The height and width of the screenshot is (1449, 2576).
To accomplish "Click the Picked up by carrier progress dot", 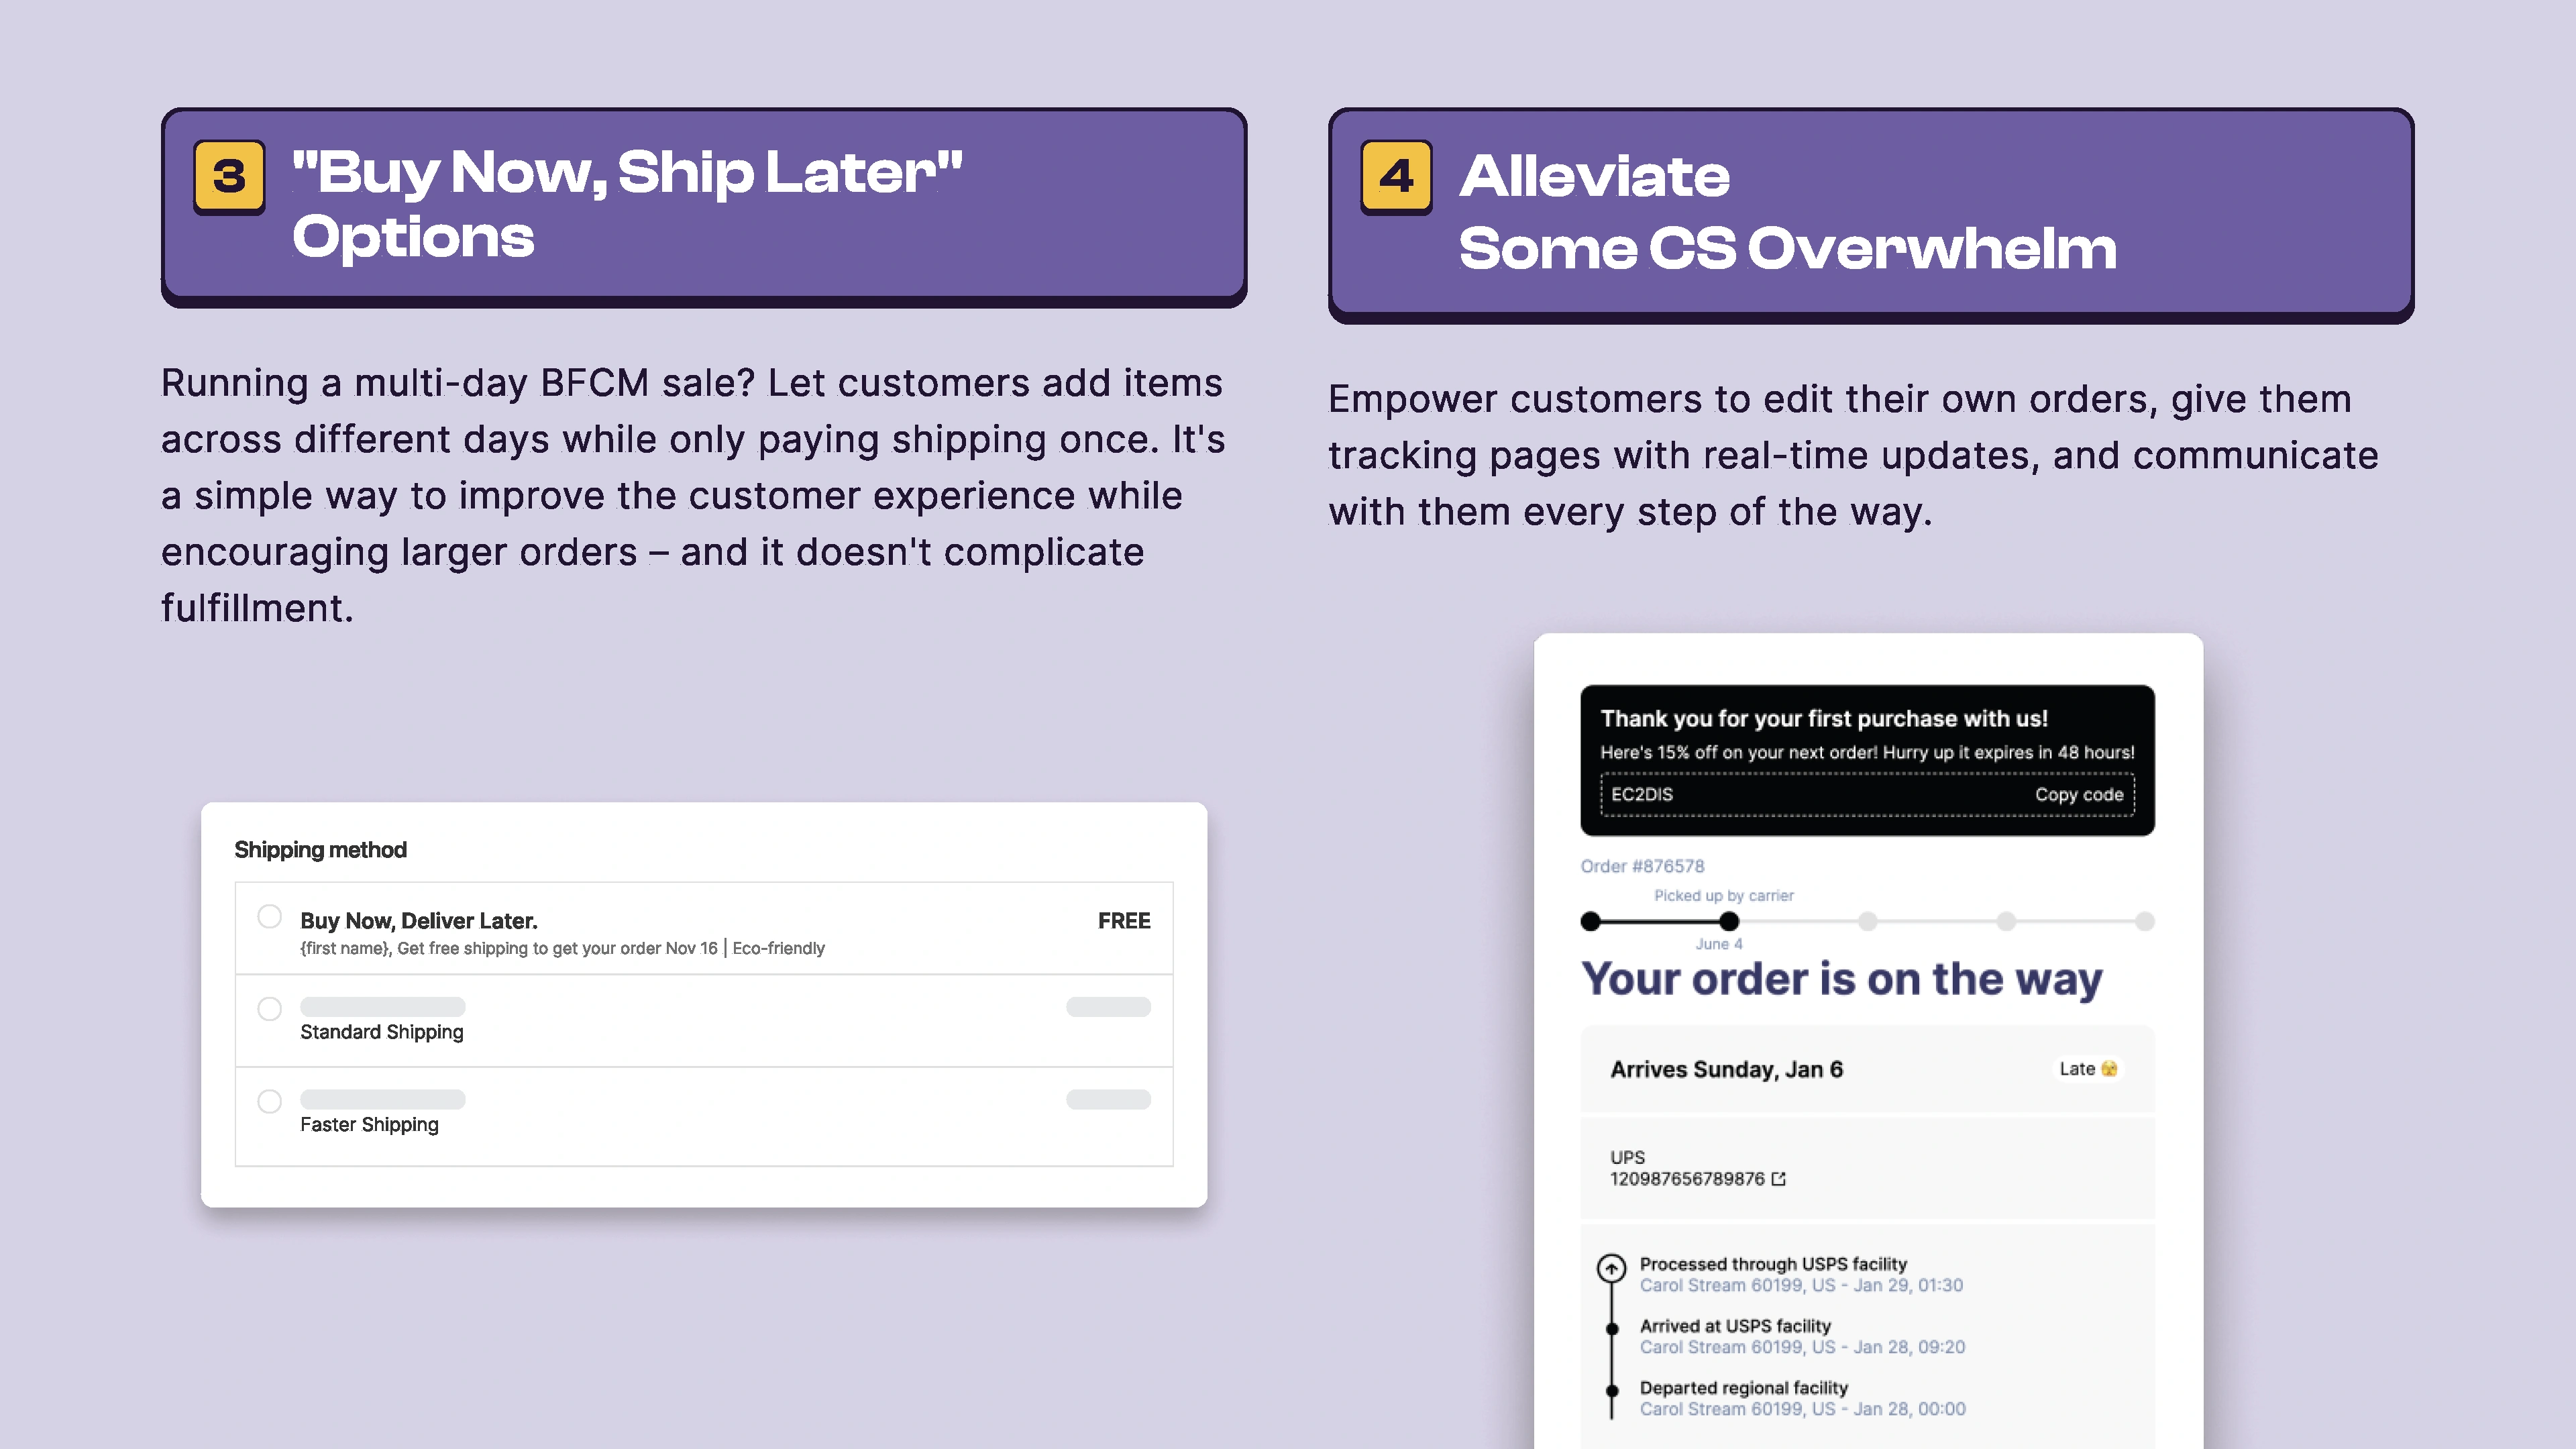I will tap(1728, 921).
